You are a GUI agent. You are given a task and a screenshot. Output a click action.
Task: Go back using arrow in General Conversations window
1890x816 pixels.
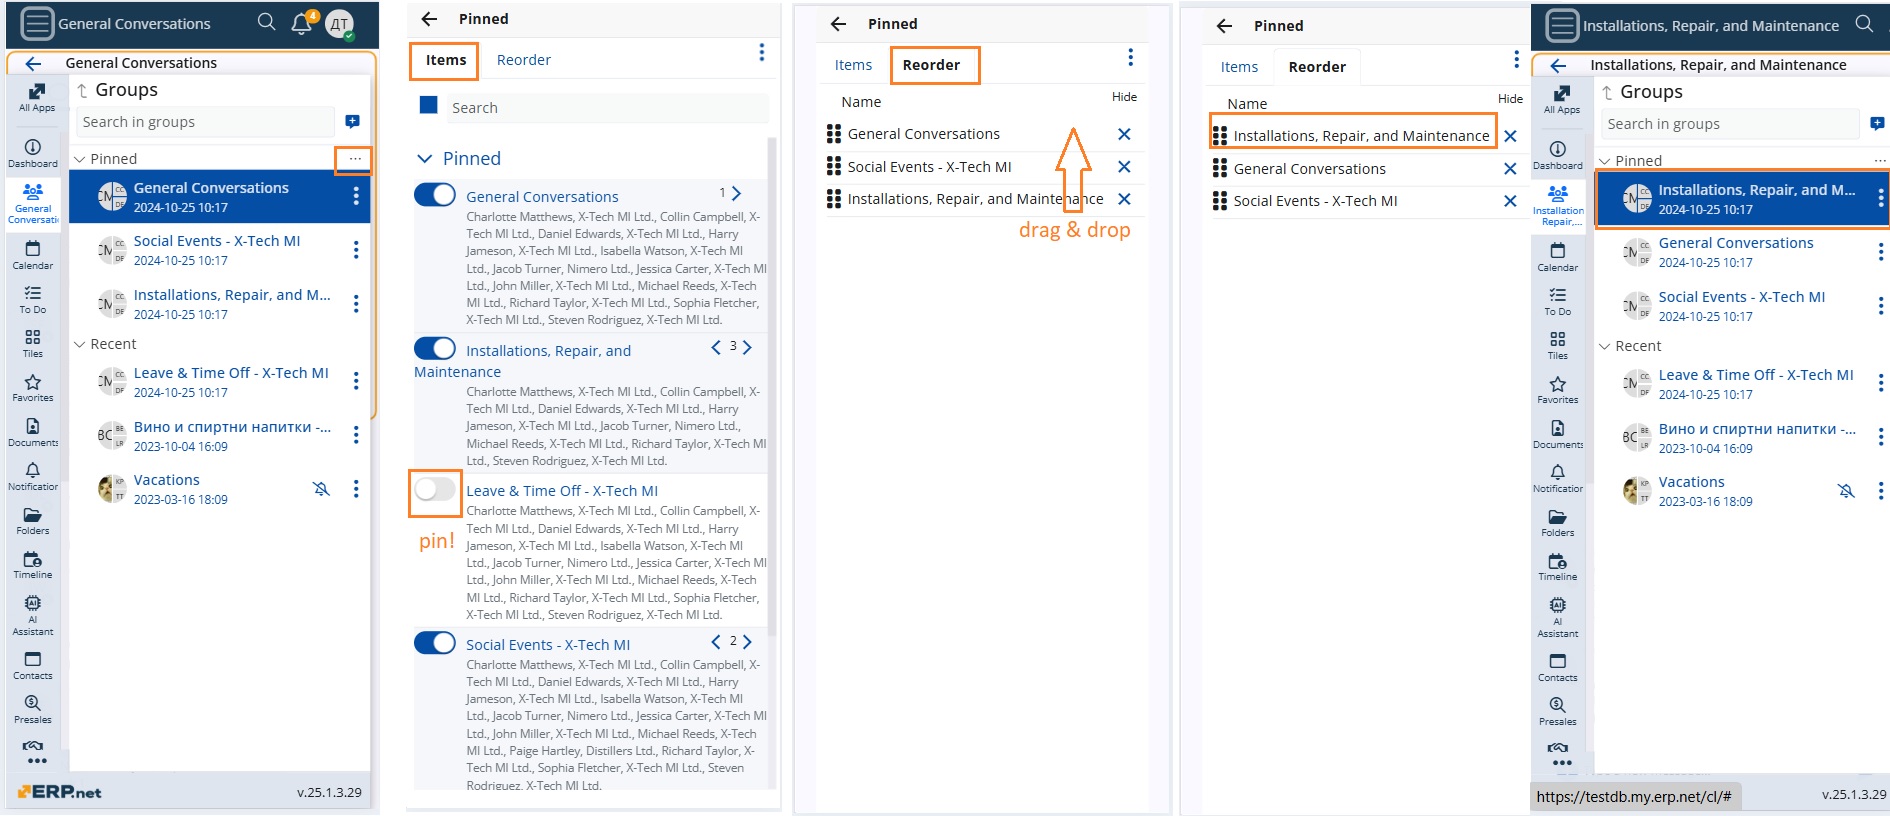[x=33, y=63]
